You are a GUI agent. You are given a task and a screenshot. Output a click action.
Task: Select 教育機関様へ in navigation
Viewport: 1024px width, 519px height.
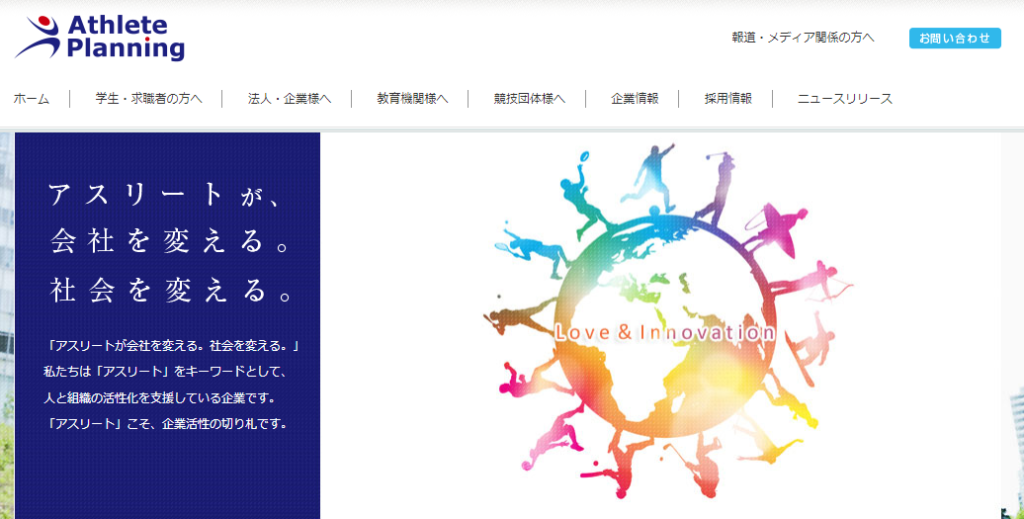click(x=412, y=99)
